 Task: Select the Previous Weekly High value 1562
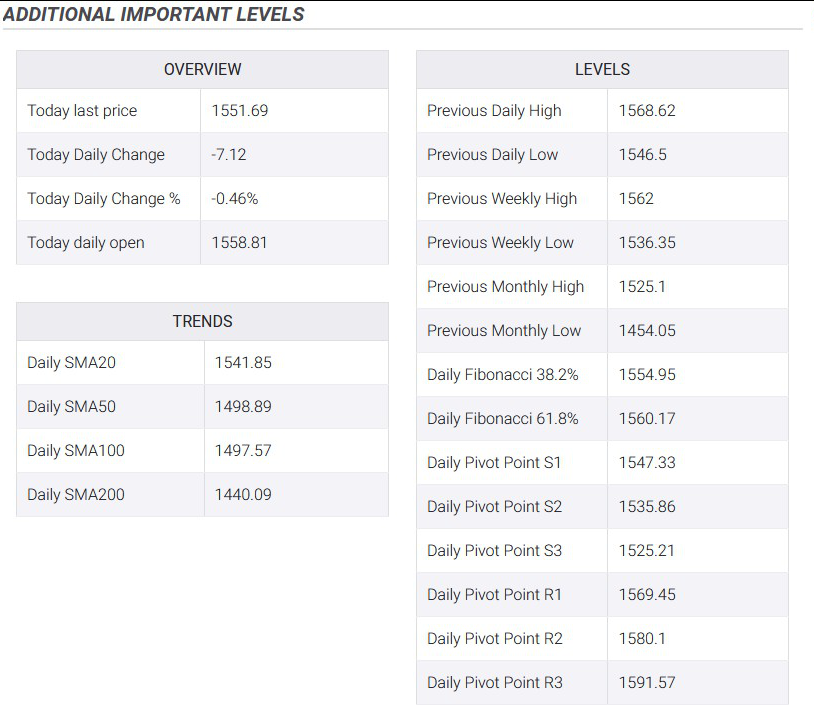tap(636, 199)
